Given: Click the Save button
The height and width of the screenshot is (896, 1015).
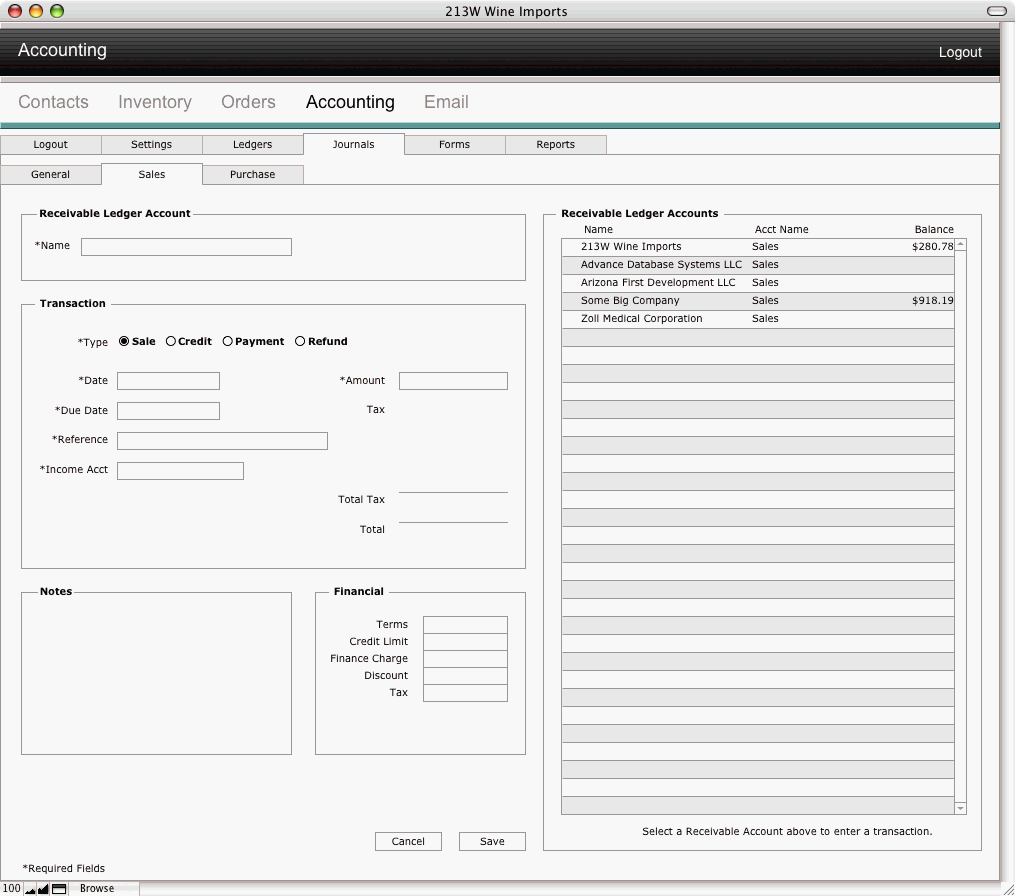Looking at the screenshot, I should (492, 841).
